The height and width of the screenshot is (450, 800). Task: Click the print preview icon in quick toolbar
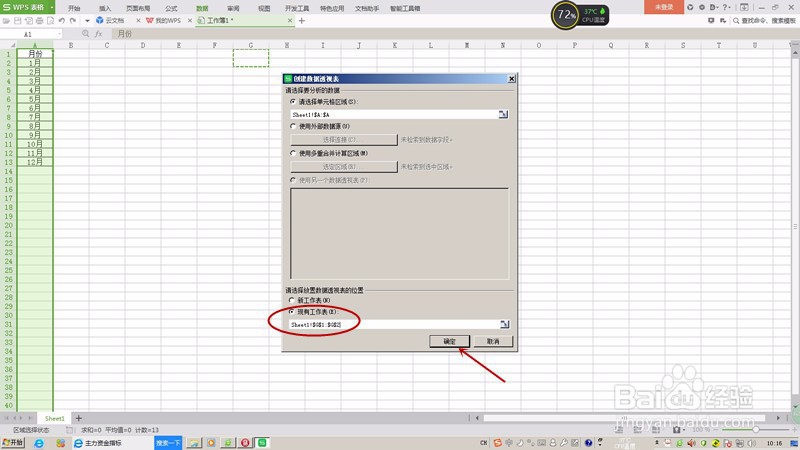50,21
